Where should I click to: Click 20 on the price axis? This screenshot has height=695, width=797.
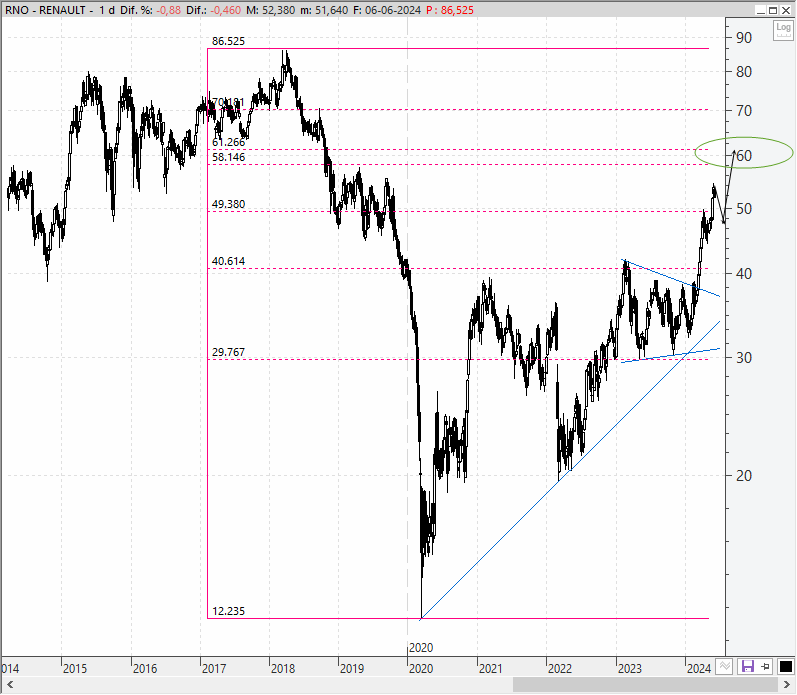click(x=744, y=475)
